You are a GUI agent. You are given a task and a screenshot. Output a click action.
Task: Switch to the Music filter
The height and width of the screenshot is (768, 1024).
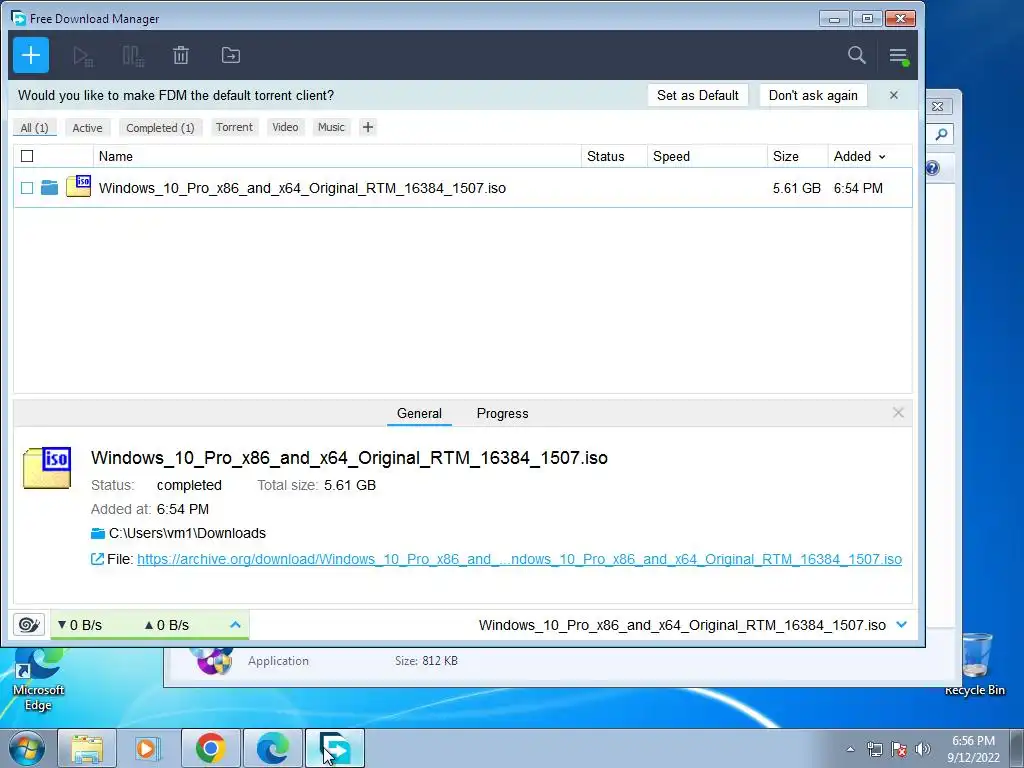[331, 127]
